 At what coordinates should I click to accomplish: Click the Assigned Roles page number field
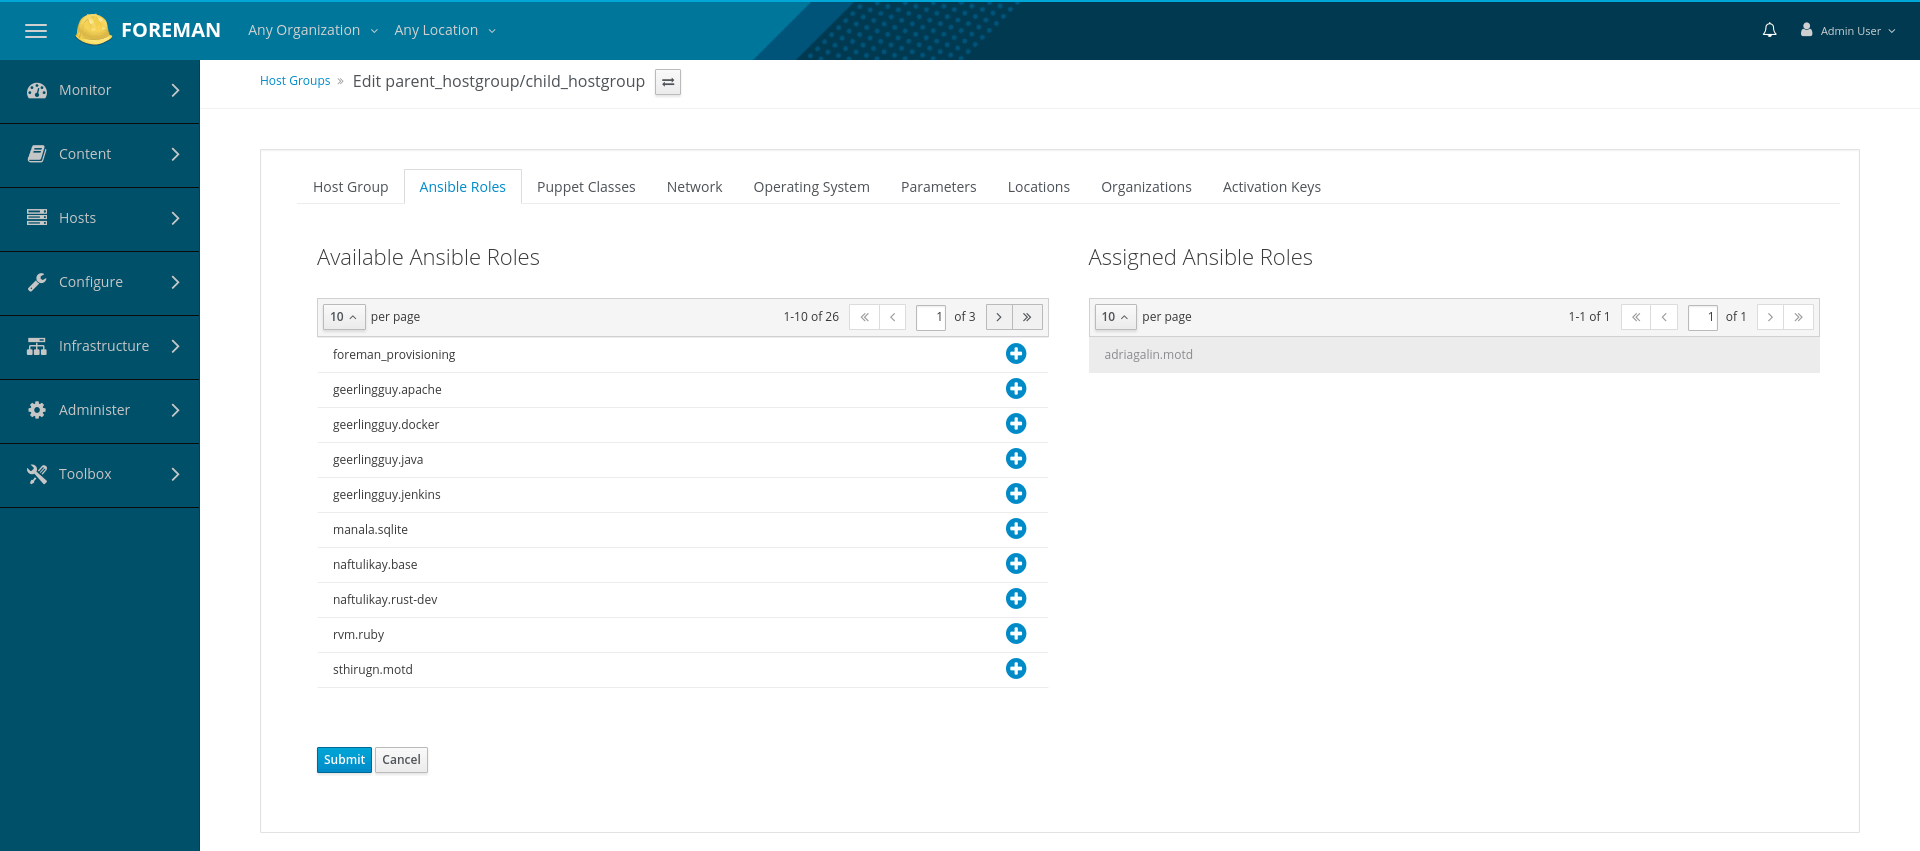[1703, 317]
